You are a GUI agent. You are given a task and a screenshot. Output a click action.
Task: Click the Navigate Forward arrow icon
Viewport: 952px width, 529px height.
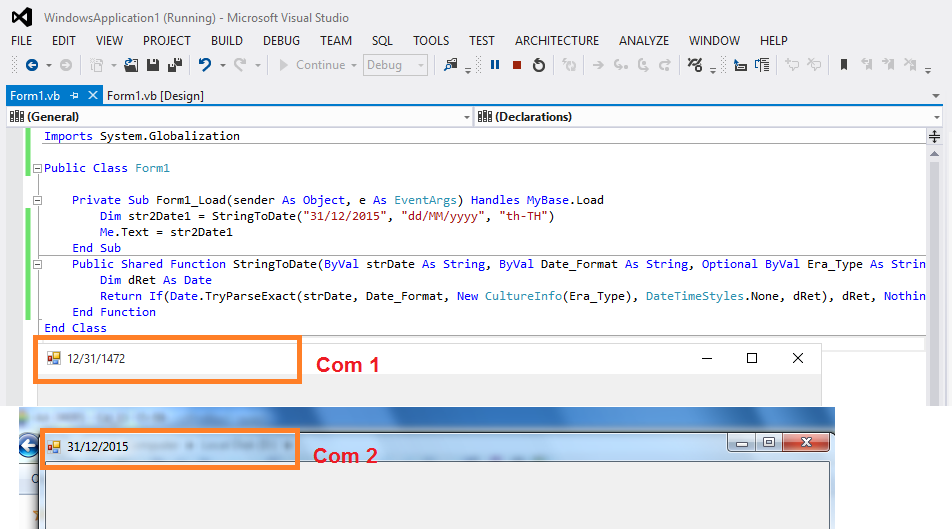[x=66, y=65]
